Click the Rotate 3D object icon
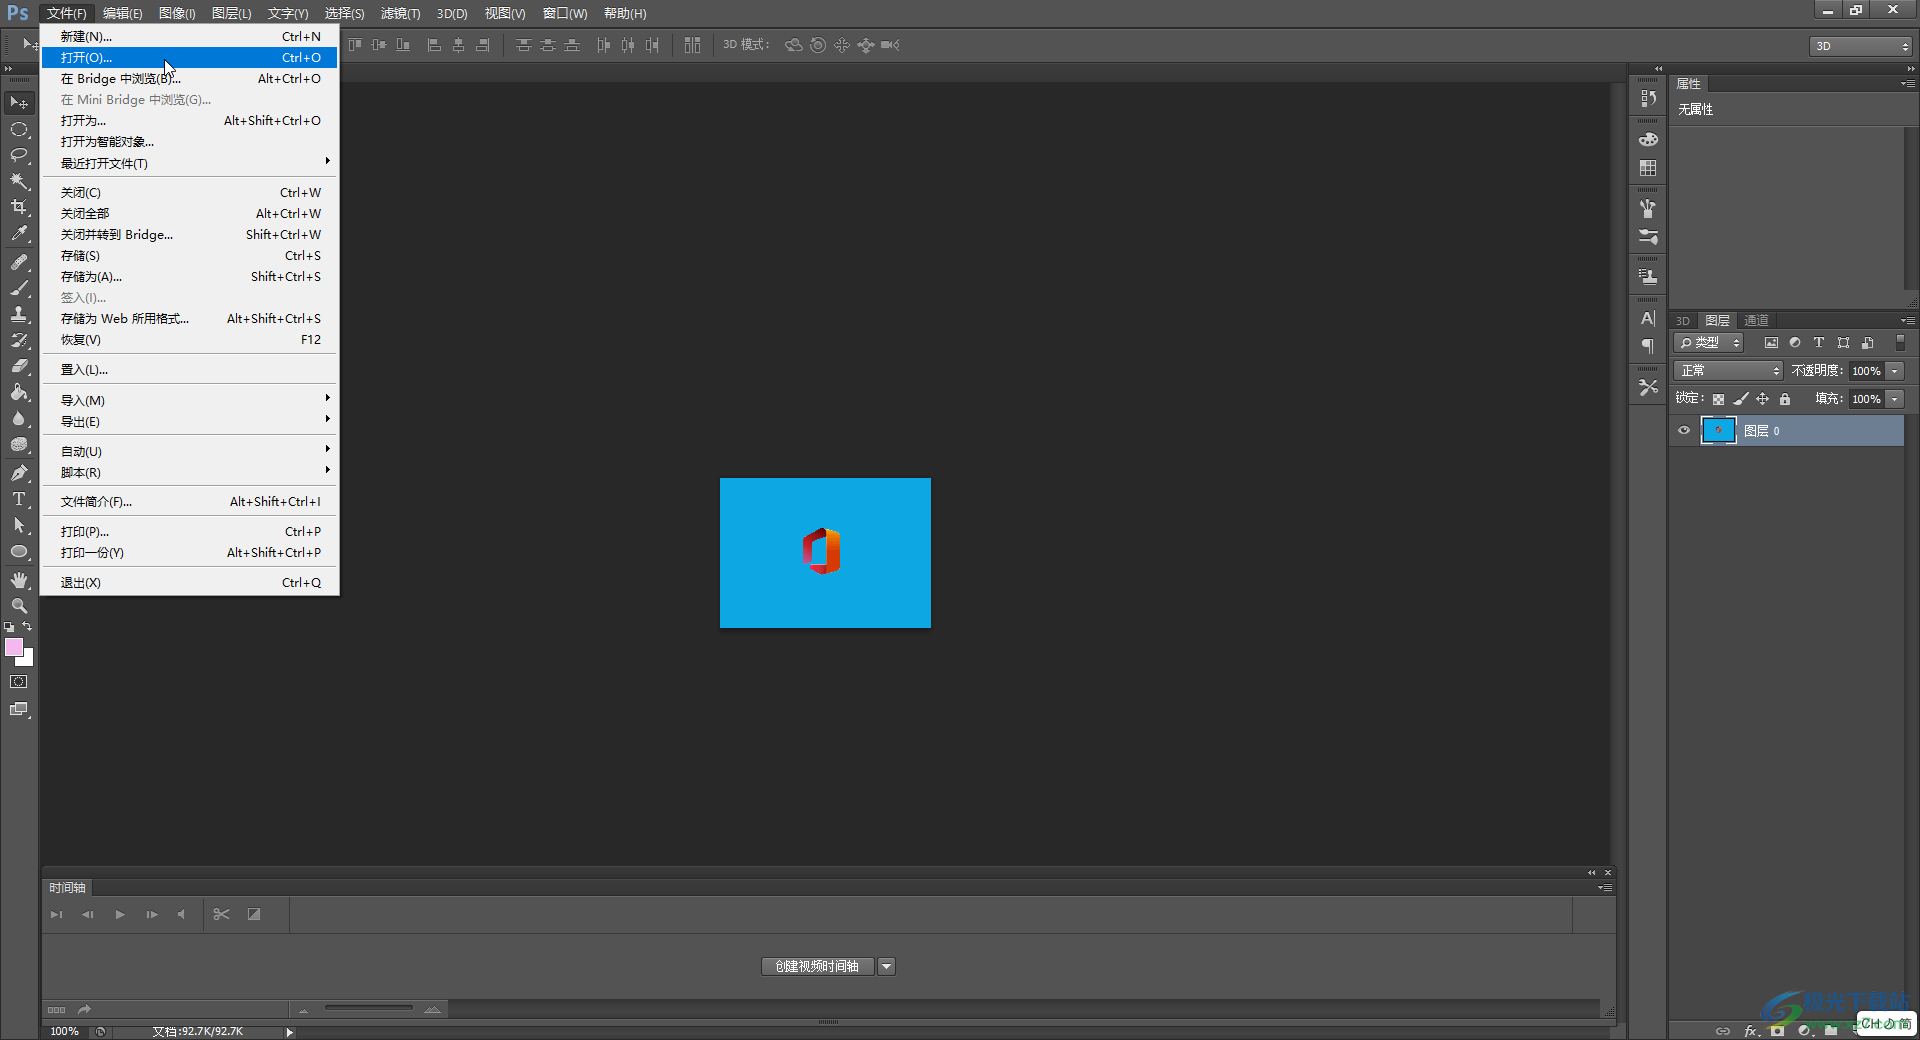This screenshot has width=1920, height=1040. pyautogui.click(x=794, y=45)
